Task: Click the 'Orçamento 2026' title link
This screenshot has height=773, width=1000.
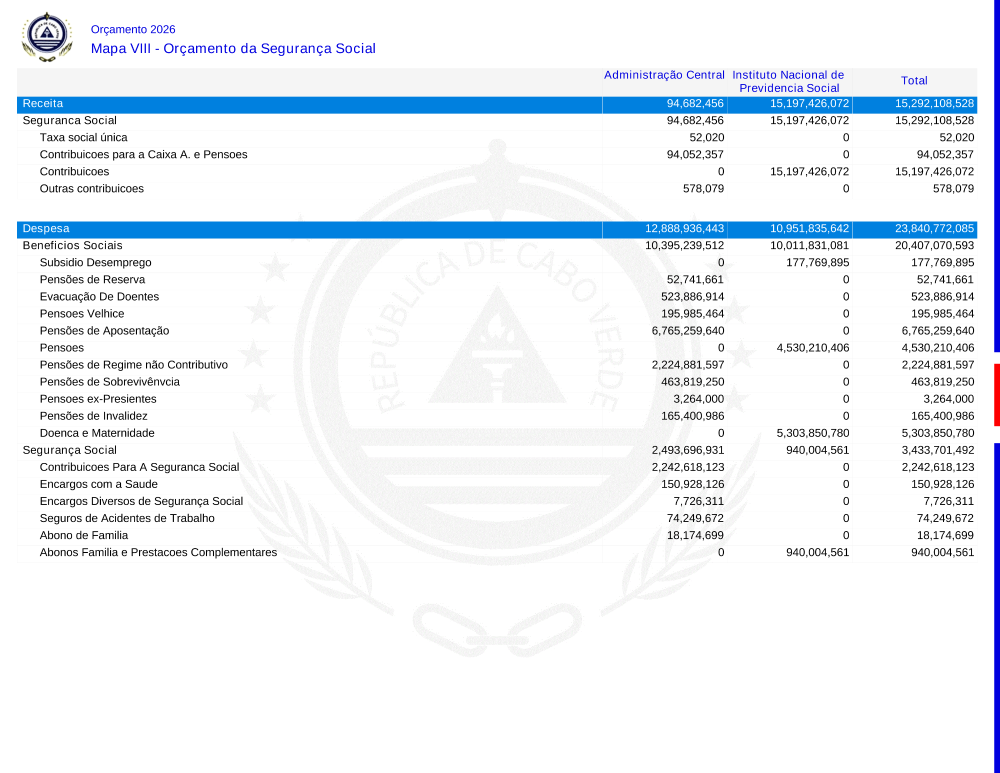Action: (x=133, y=29)
